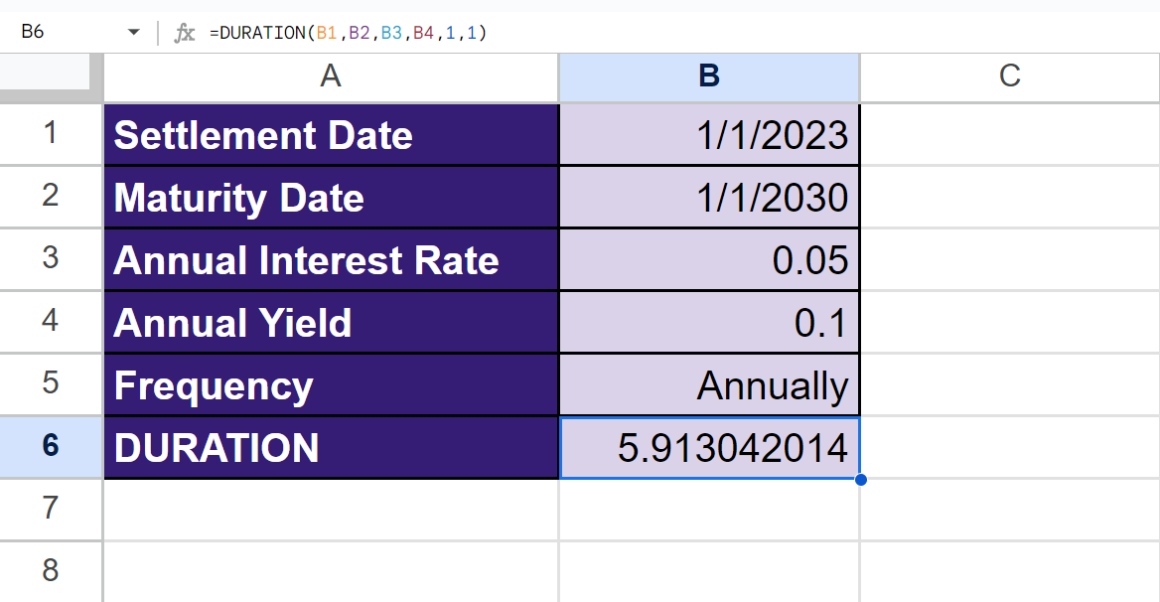
Task: Select column header A
Action: coord(330,77)
